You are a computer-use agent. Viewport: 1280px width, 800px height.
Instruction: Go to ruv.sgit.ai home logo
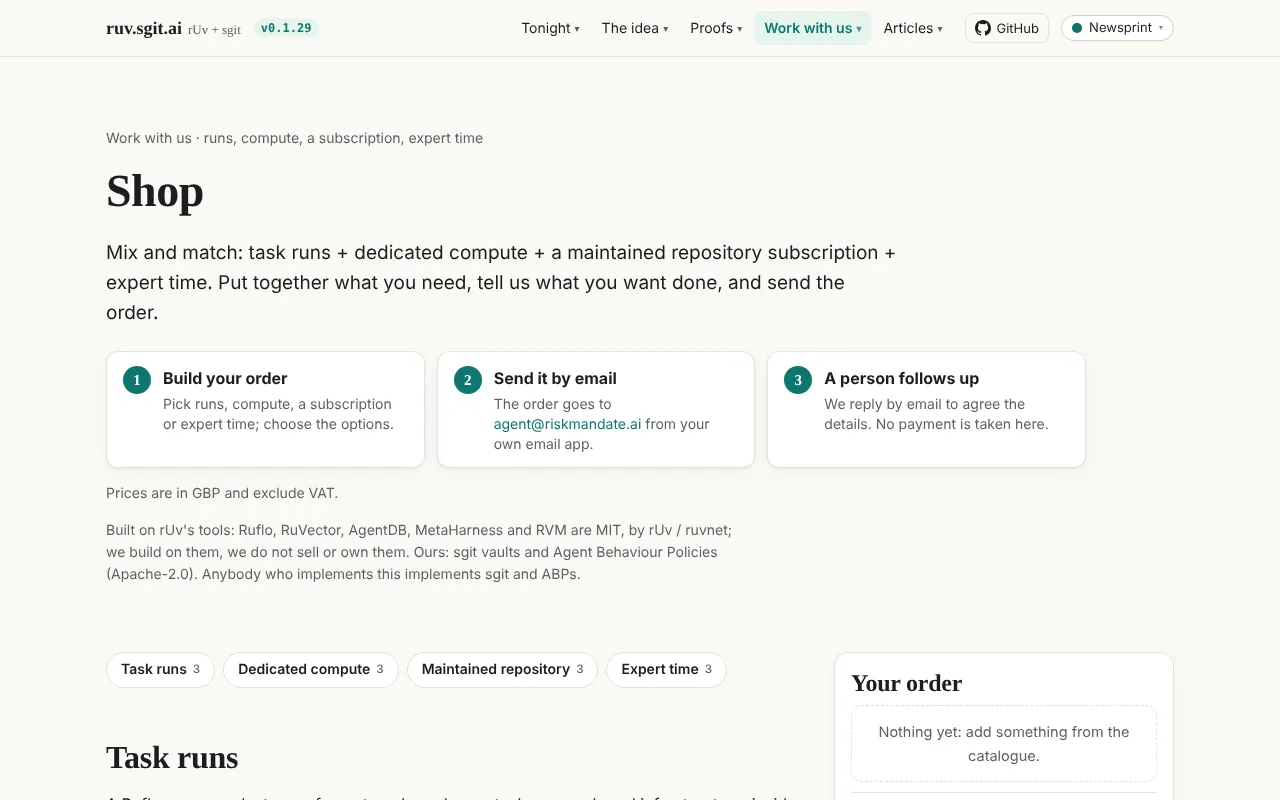tap(144, 28)
